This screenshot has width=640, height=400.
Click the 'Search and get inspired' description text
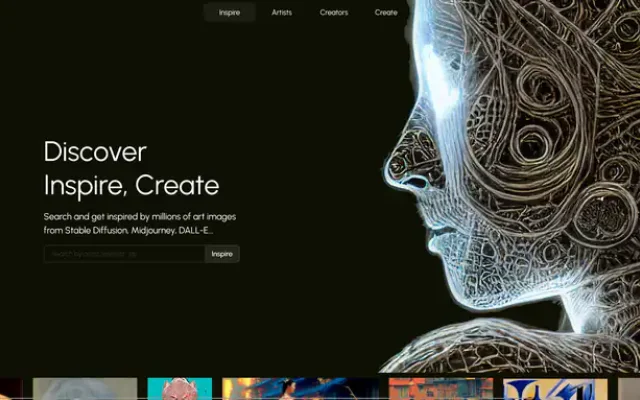(x=140, y=223)
